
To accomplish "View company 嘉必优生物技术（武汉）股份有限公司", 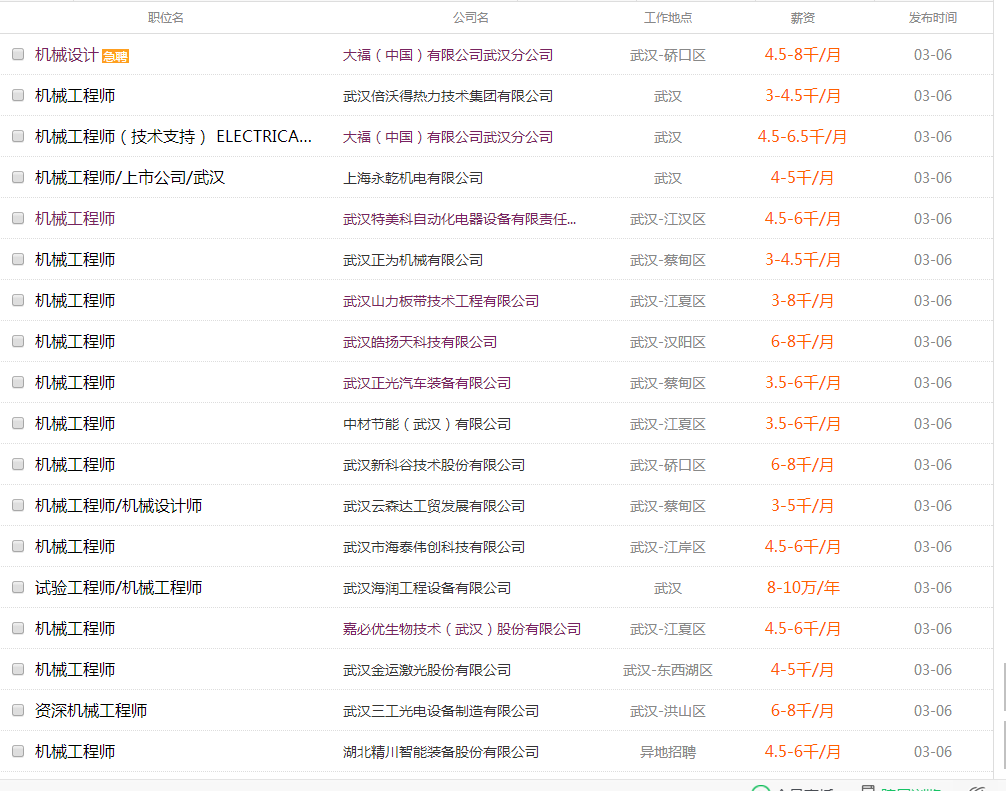I will pyautogui.click(x=462, y=629).
